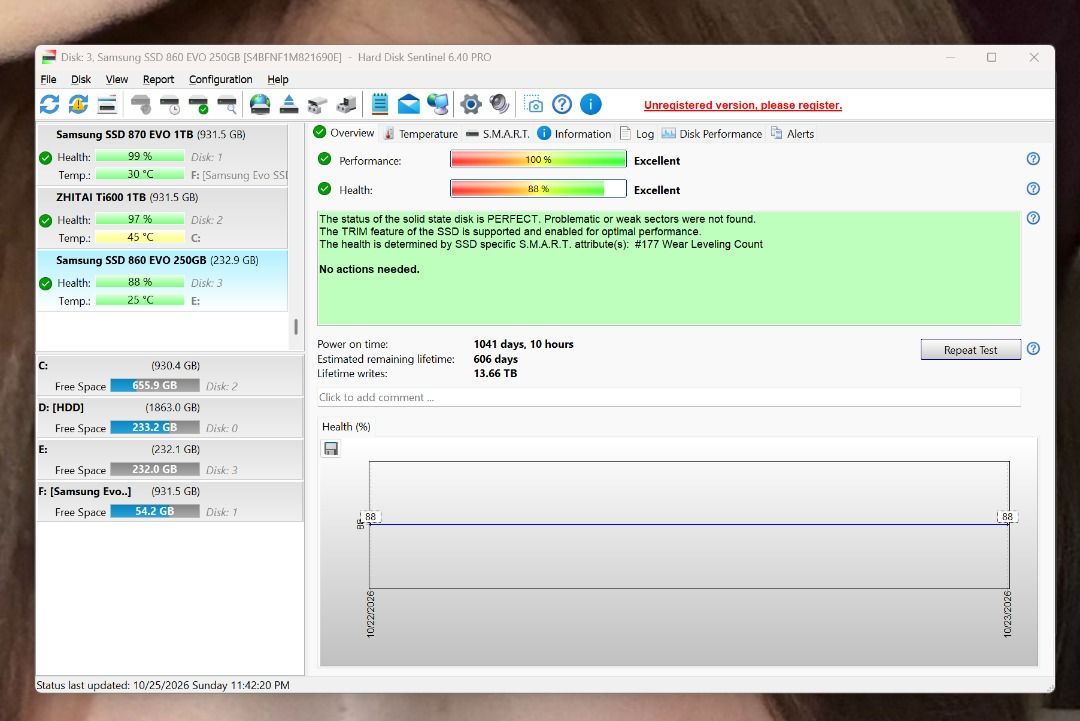Click the globe and monitor network icon

437,105
